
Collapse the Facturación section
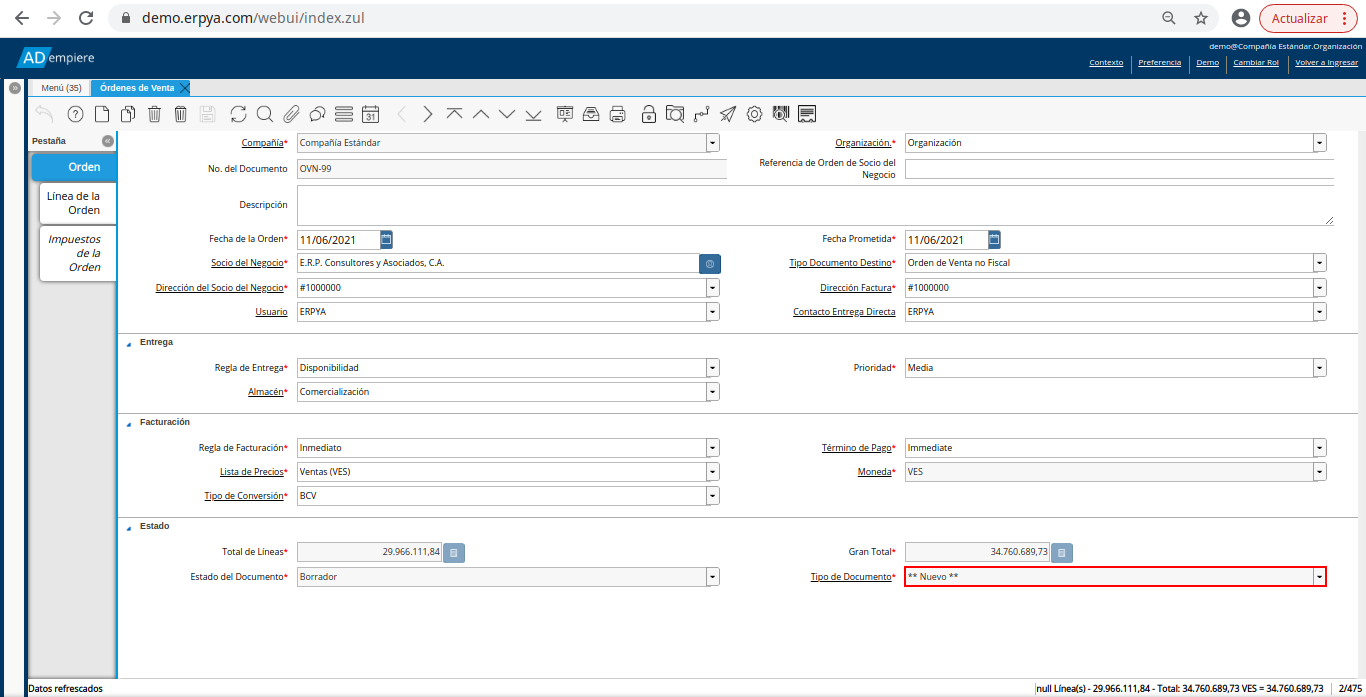(x=128, y=423)
